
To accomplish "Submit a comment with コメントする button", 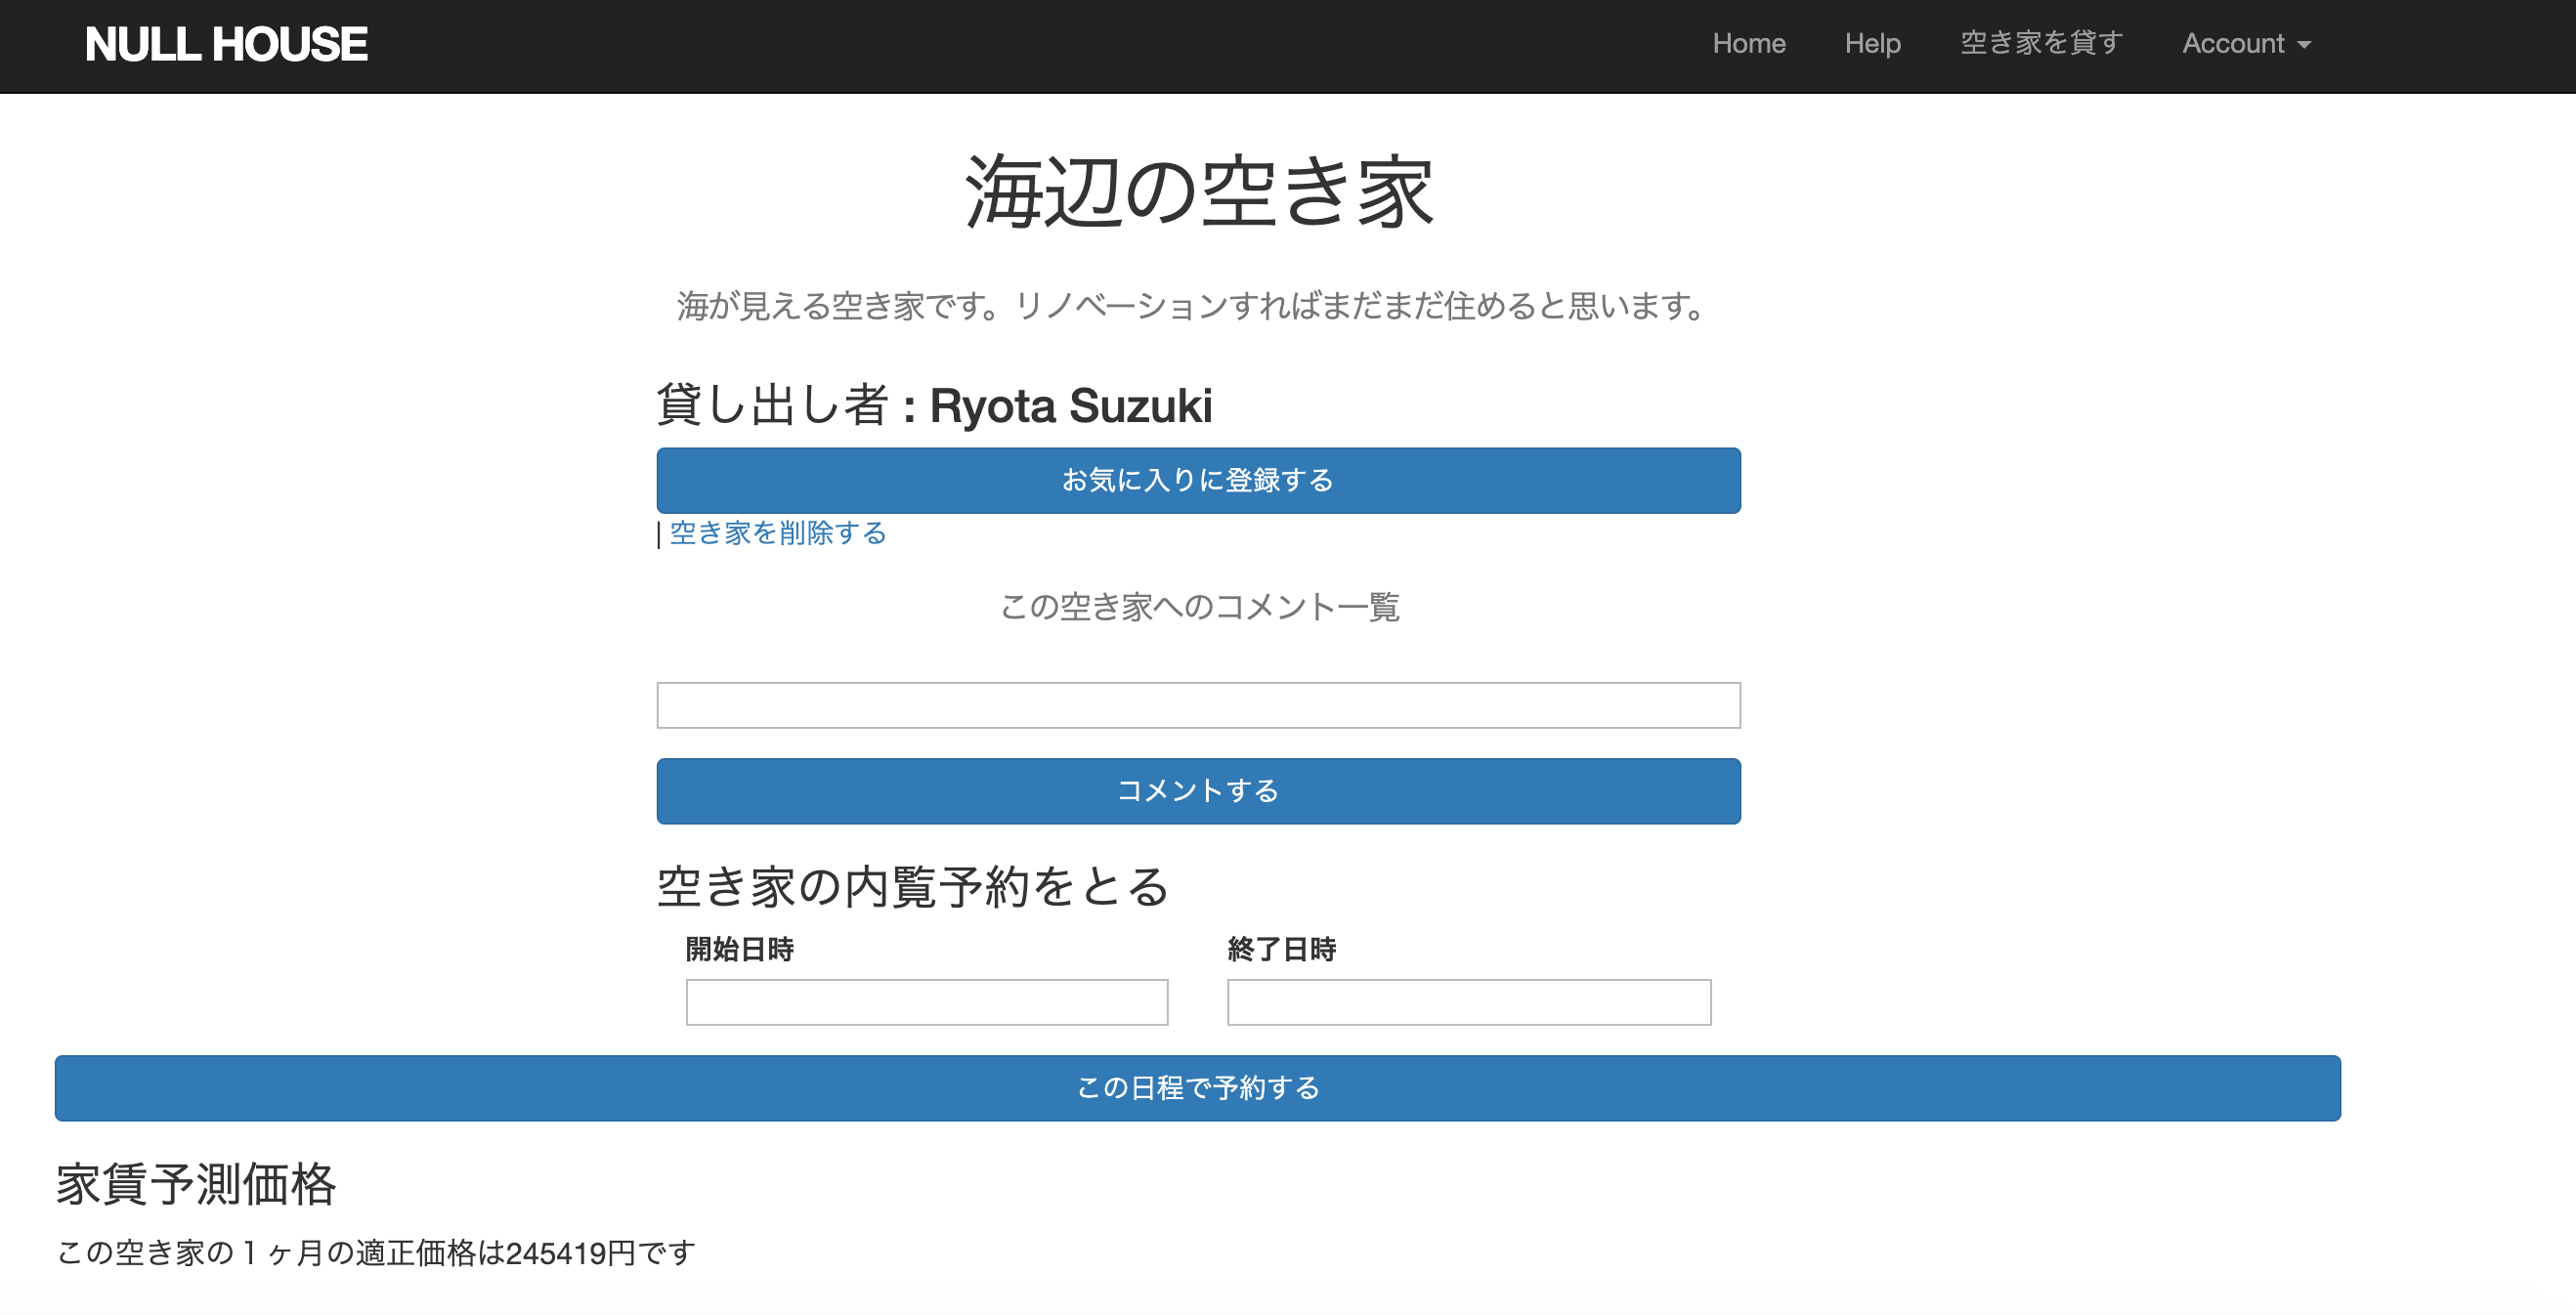I will point(1198,791).
